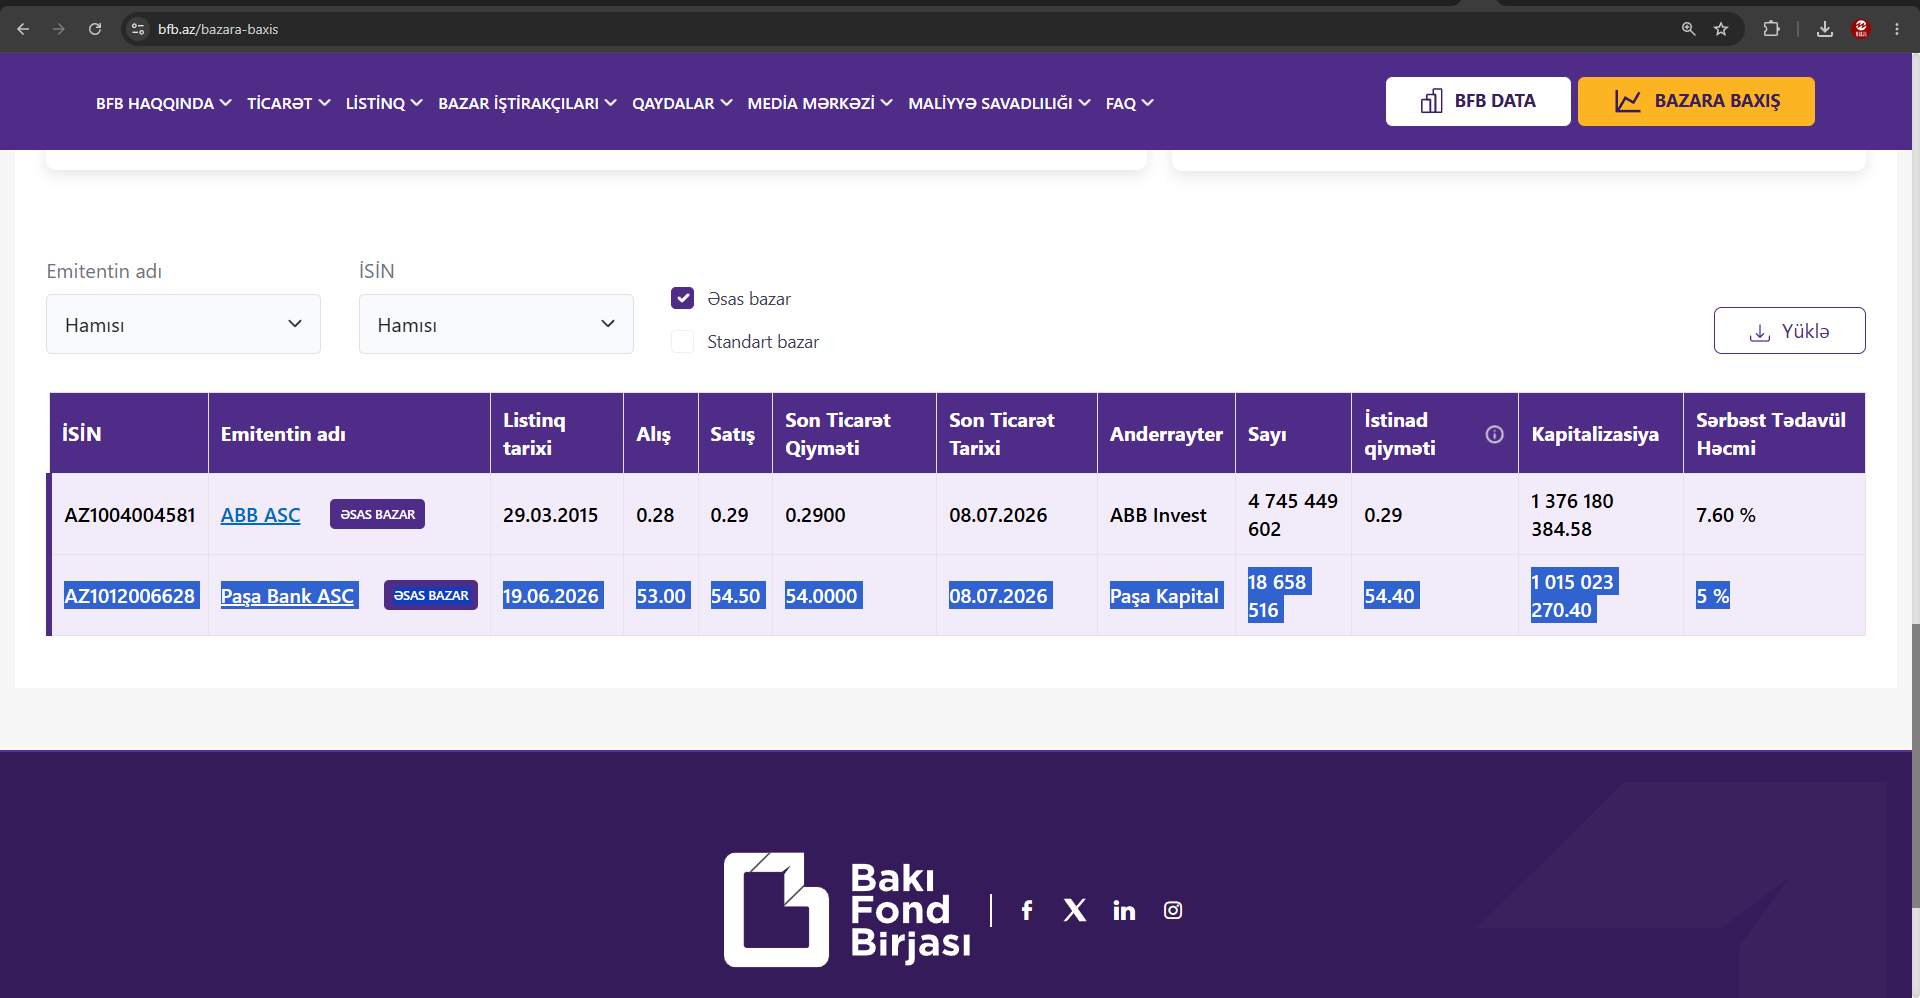Open the Chrome three-dot menu
This screenshot has height=998, width=1920.
point(1897,29)
